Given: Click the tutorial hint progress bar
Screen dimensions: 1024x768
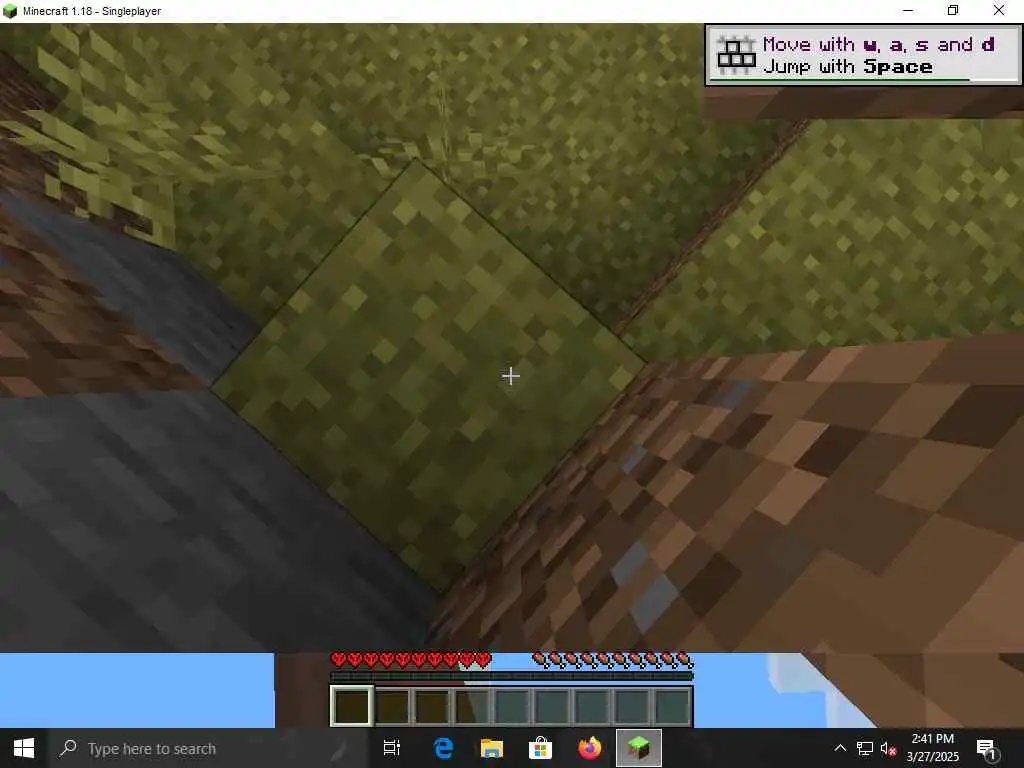Looking at the screenshot, I should [x=863, y=80].
